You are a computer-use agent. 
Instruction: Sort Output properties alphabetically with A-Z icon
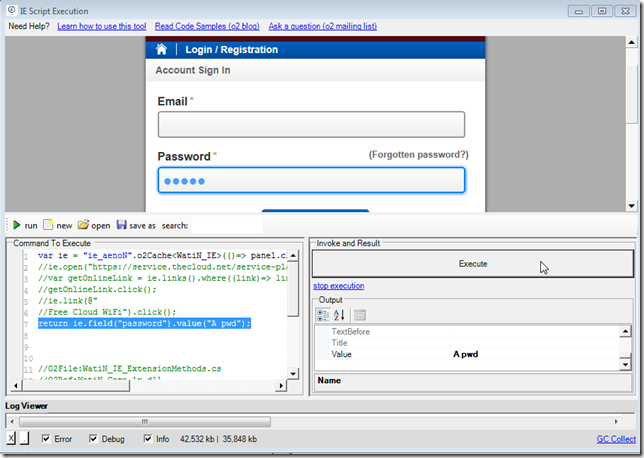[x=339, y=315]
